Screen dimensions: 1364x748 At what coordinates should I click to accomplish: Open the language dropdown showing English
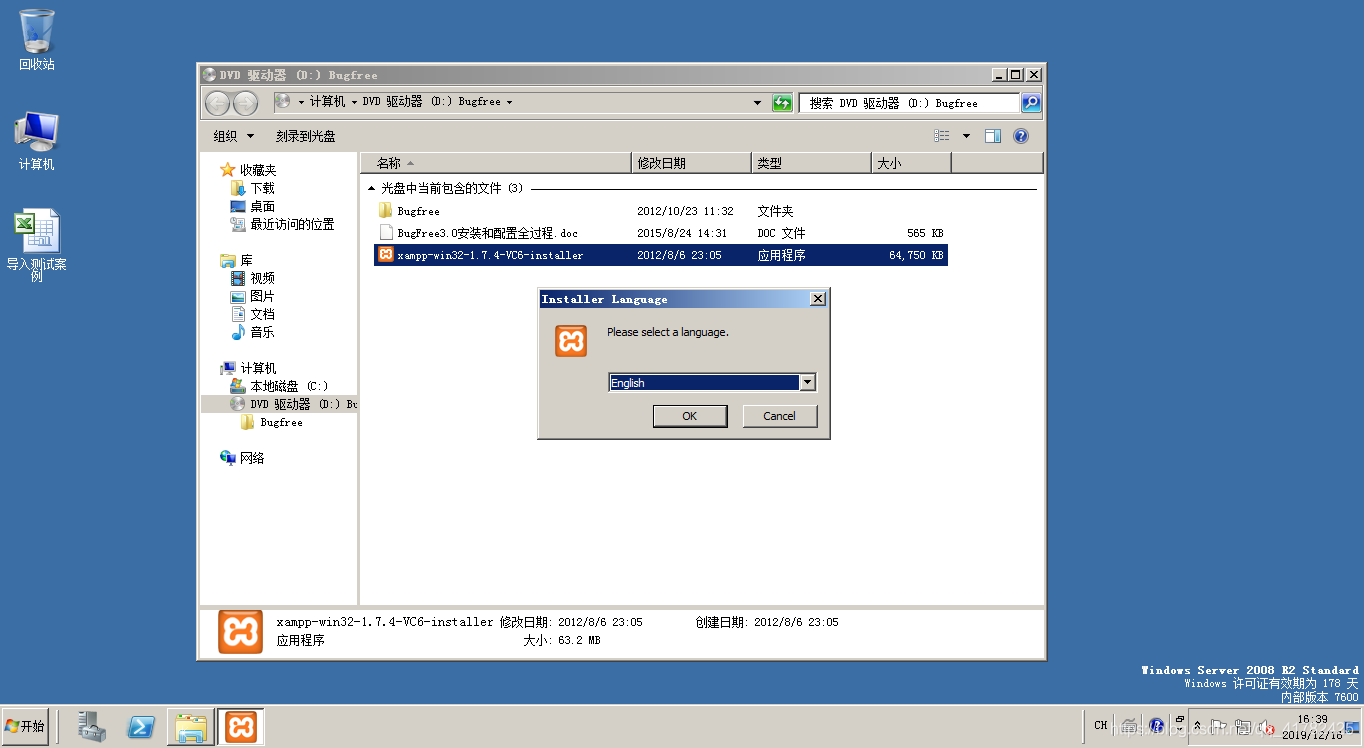pos(712,383)
